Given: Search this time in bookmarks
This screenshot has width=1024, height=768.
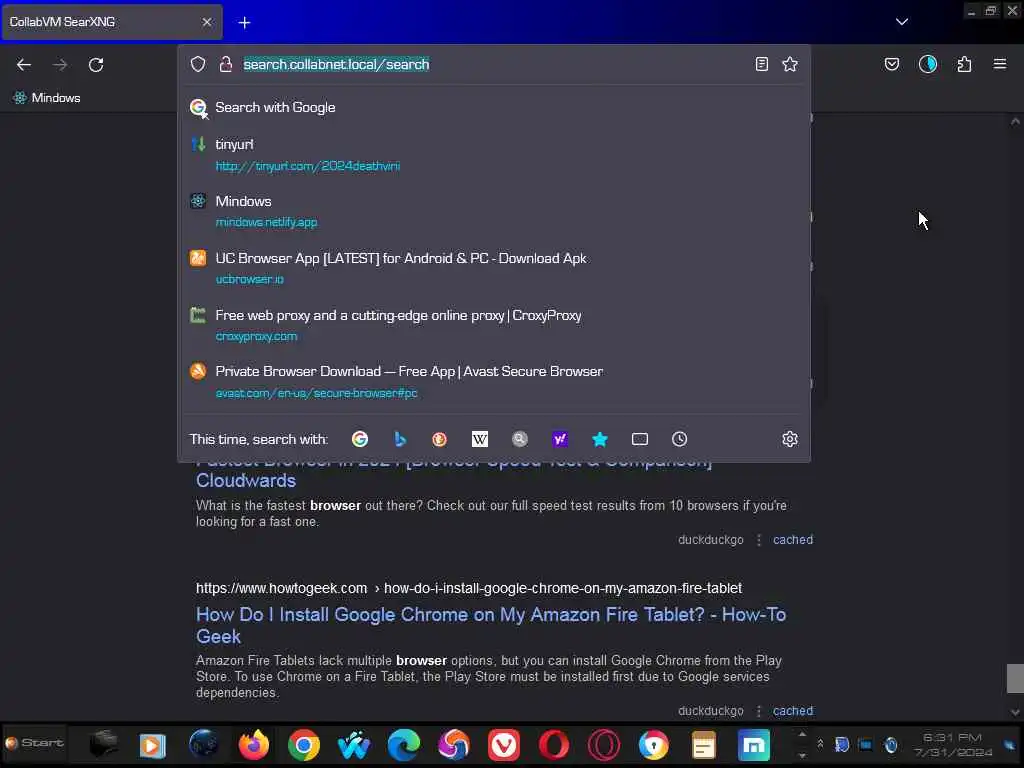Looking at the screenshot, I should pos(600,439).
